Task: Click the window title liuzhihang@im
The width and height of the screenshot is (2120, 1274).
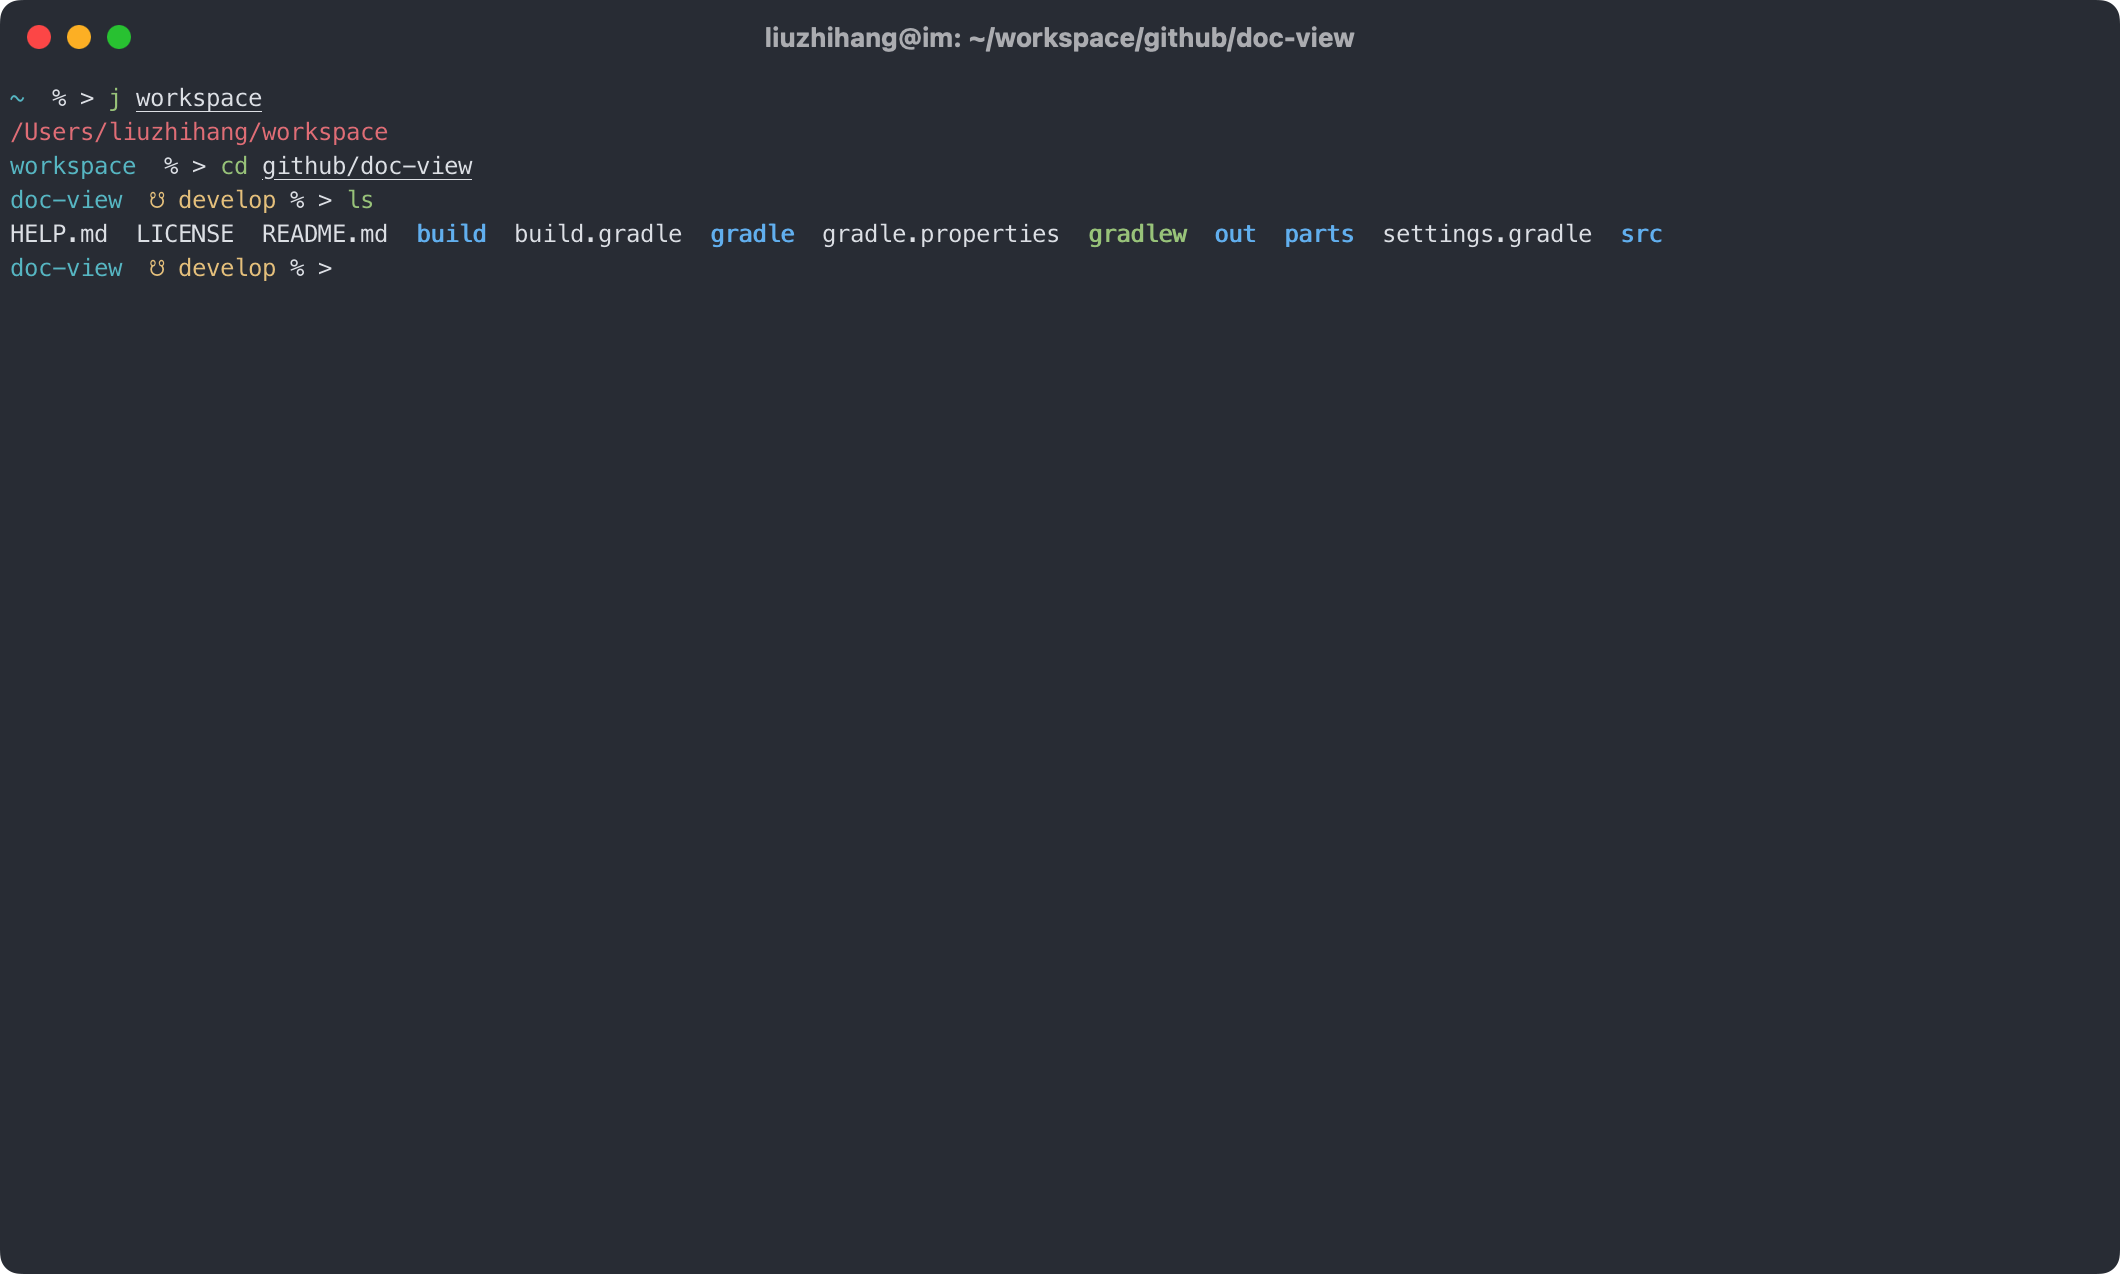Action: 1059,38
